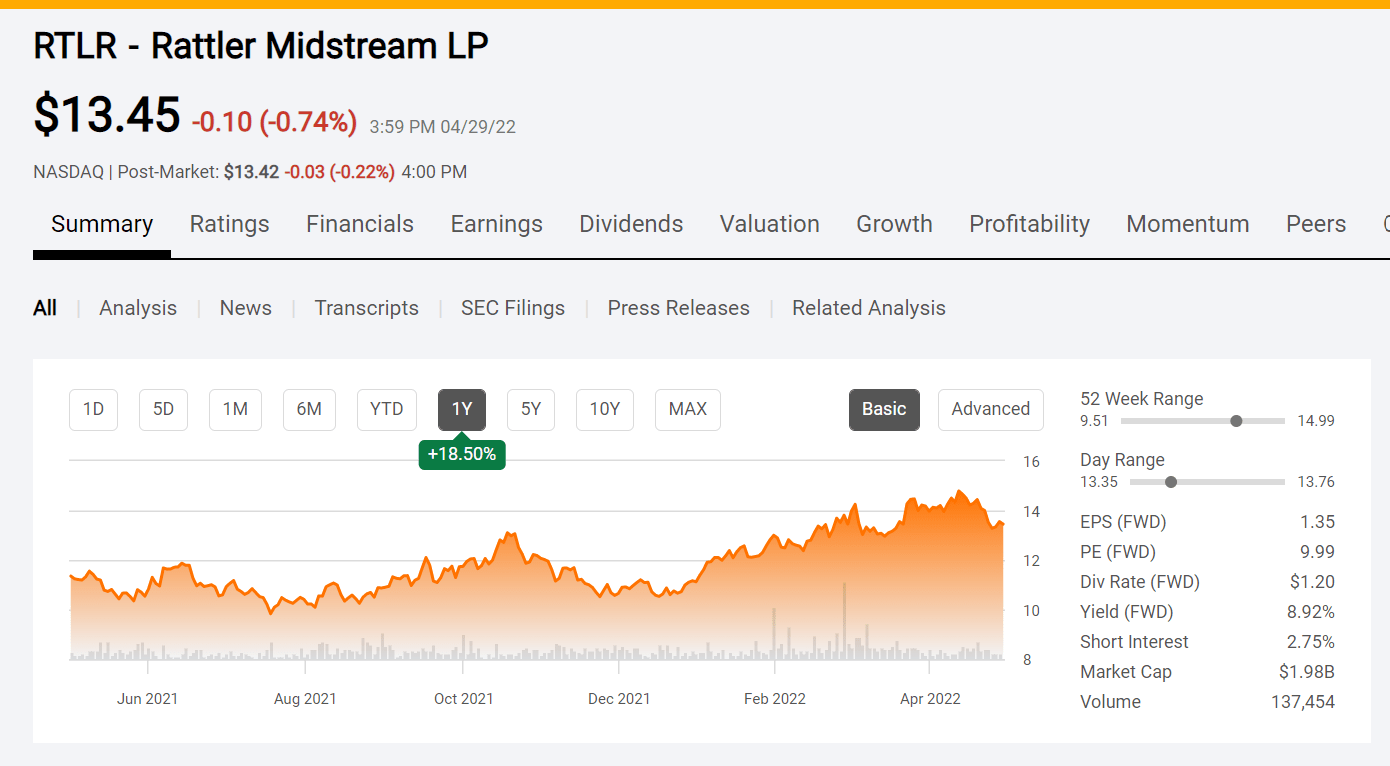Set chart range to 1D
The image size is (1390, 766).
93,409
